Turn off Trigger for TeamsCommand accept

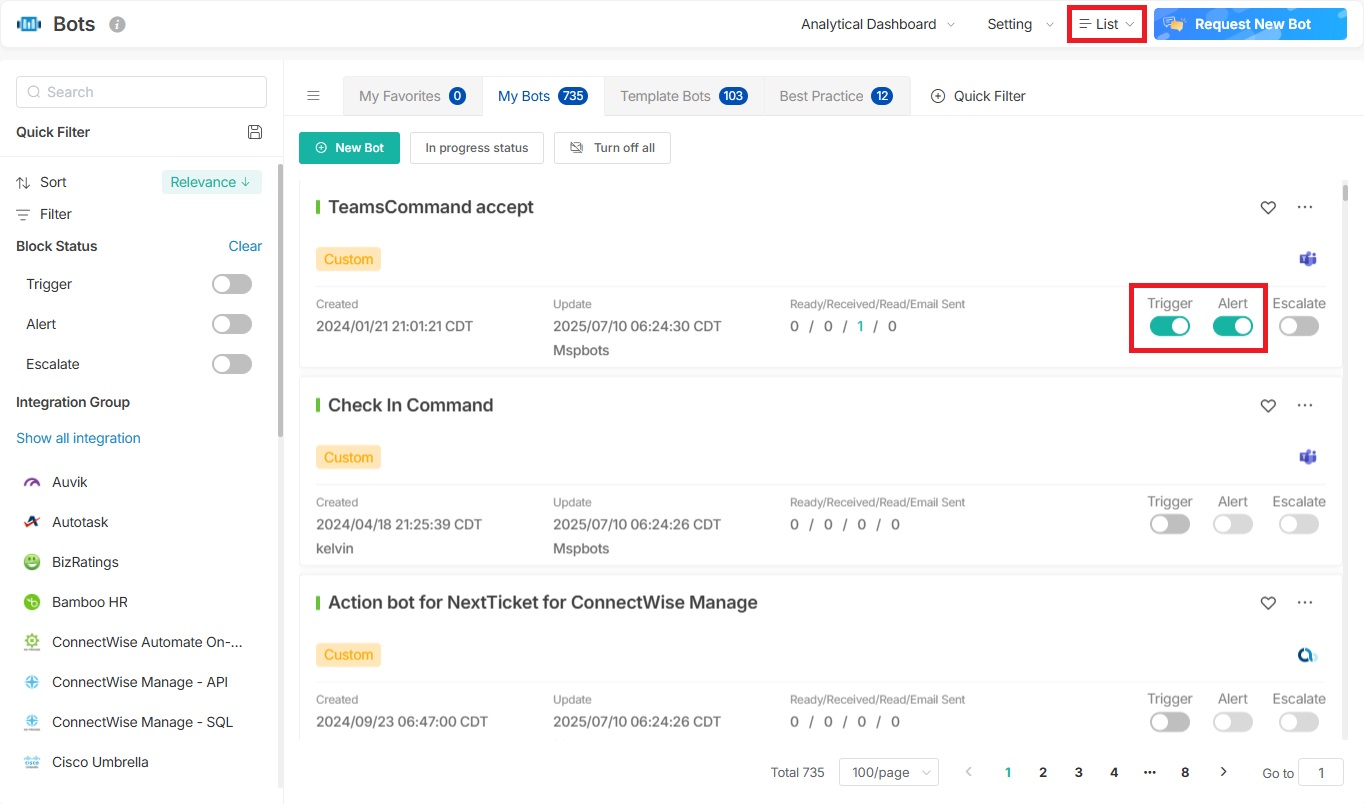tap(1170, 326)
